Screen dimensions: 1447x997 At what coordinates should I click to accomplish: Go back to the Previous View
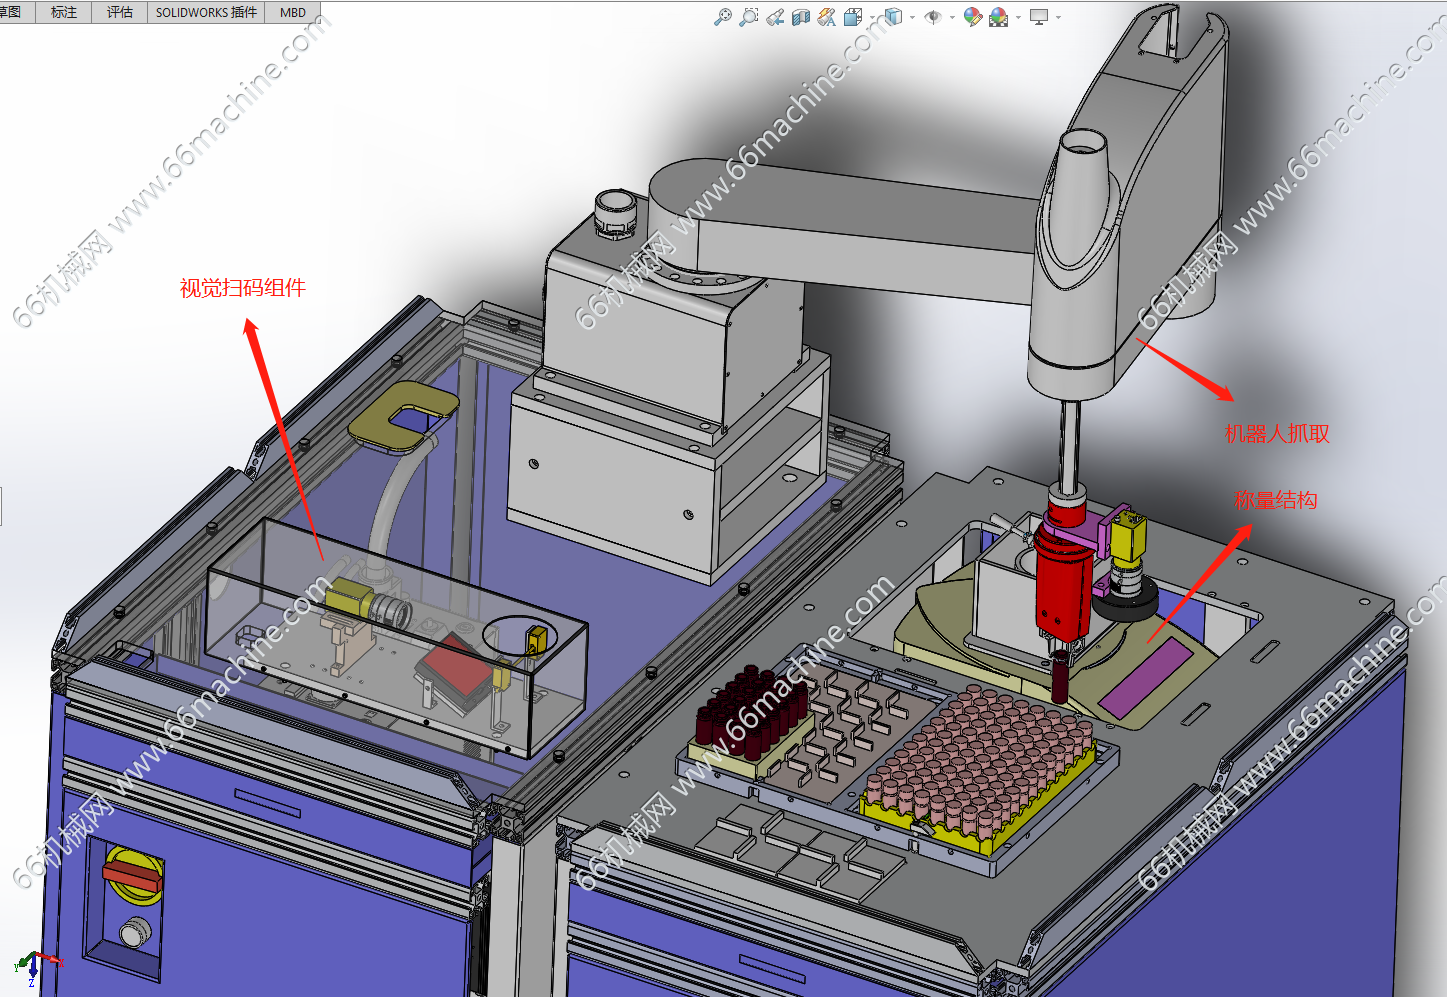pyautogui.click(x=775, y=17)
